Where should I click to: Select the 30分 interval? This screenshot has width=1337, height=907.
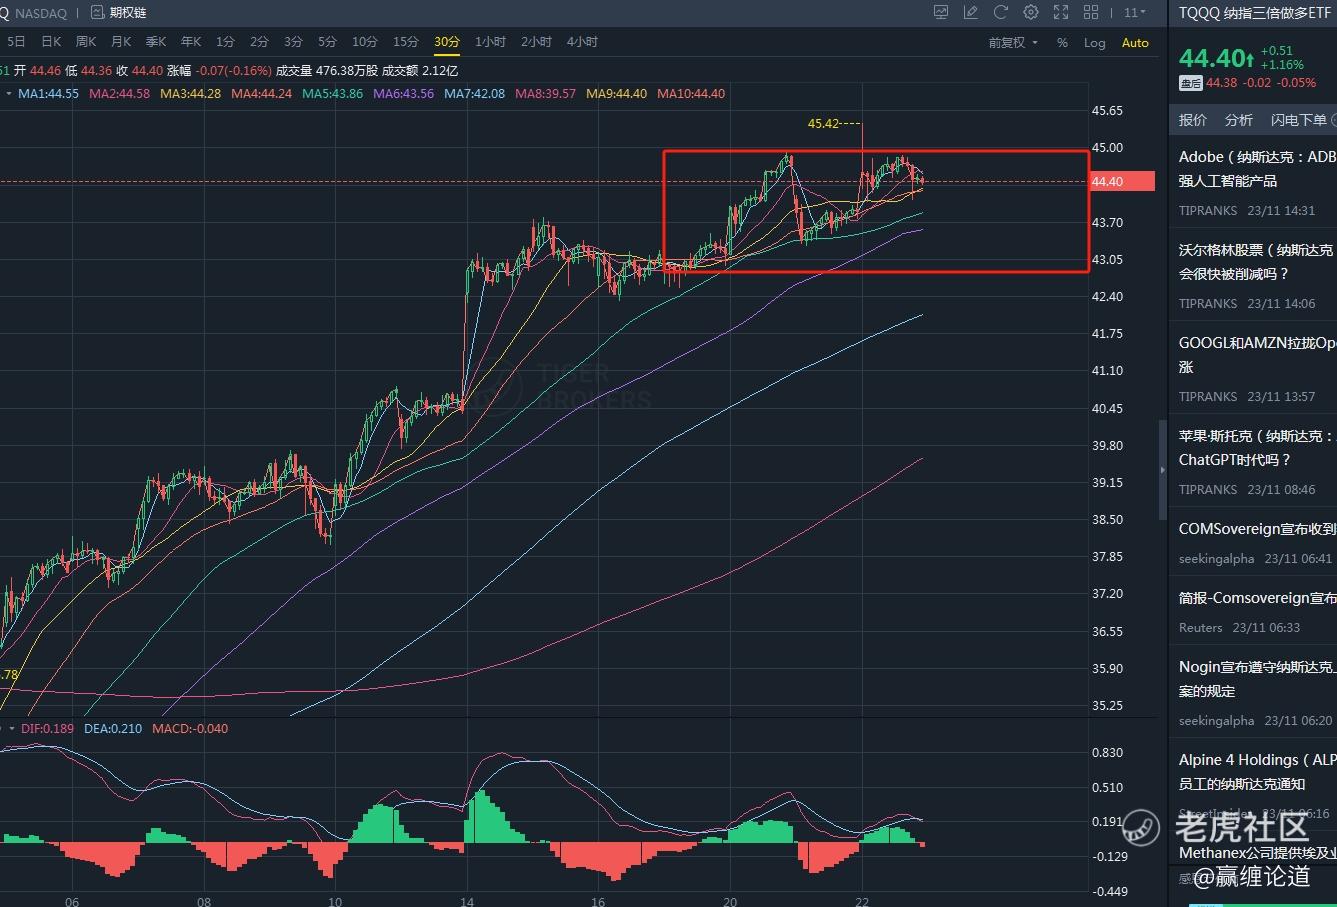click(x=447, y=42)
